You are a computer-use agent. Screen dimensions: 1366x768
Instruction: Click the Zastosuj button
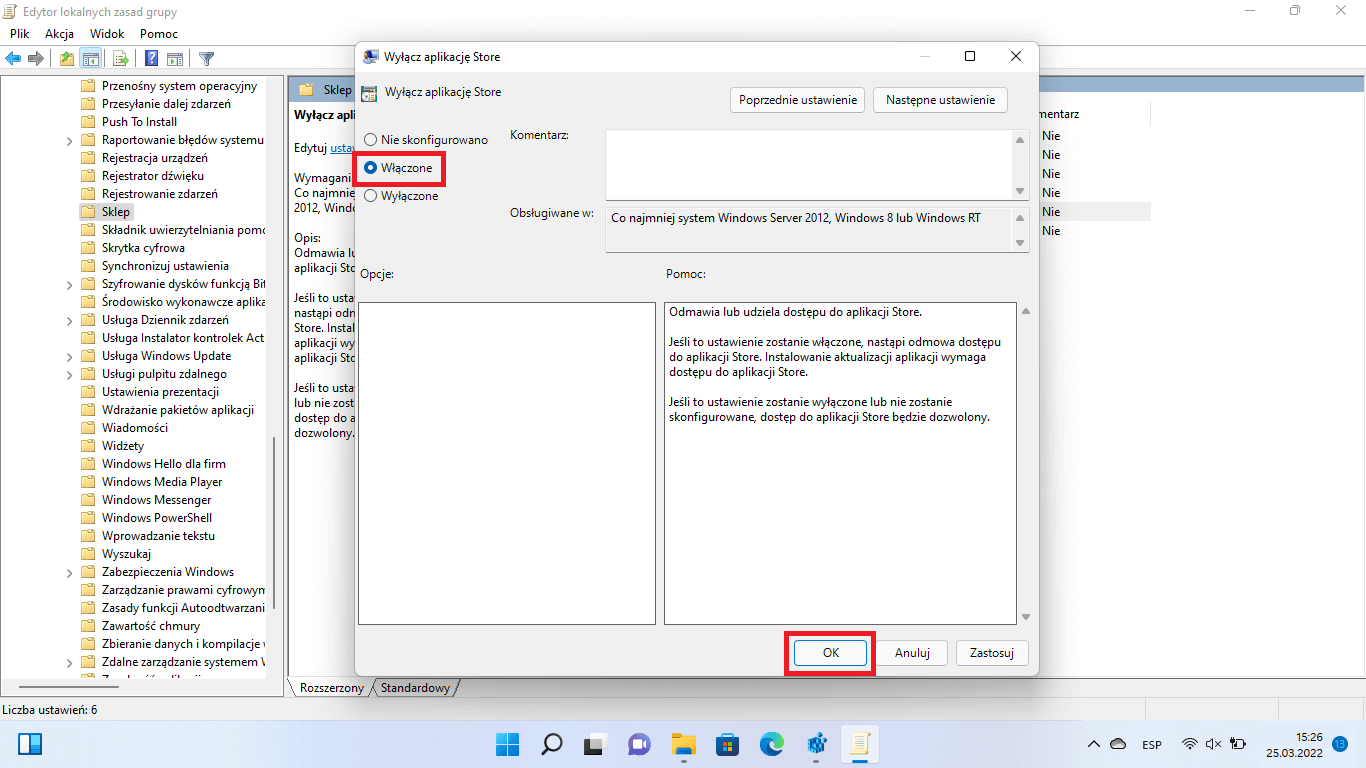point(992,653)
